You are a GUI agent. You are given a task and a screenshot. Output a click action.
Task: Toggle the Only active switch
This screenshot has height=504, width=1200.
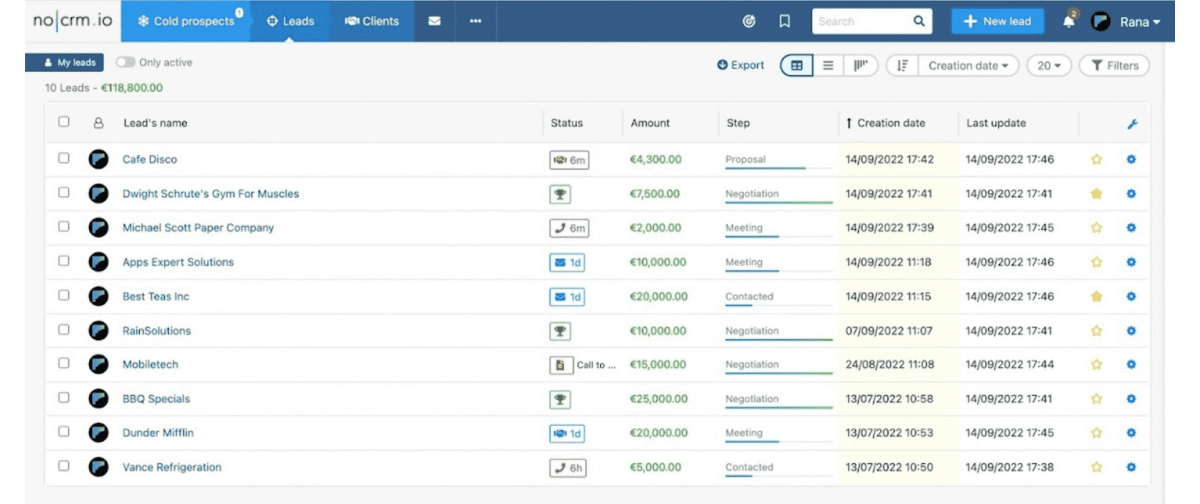[x=125, y=62]
